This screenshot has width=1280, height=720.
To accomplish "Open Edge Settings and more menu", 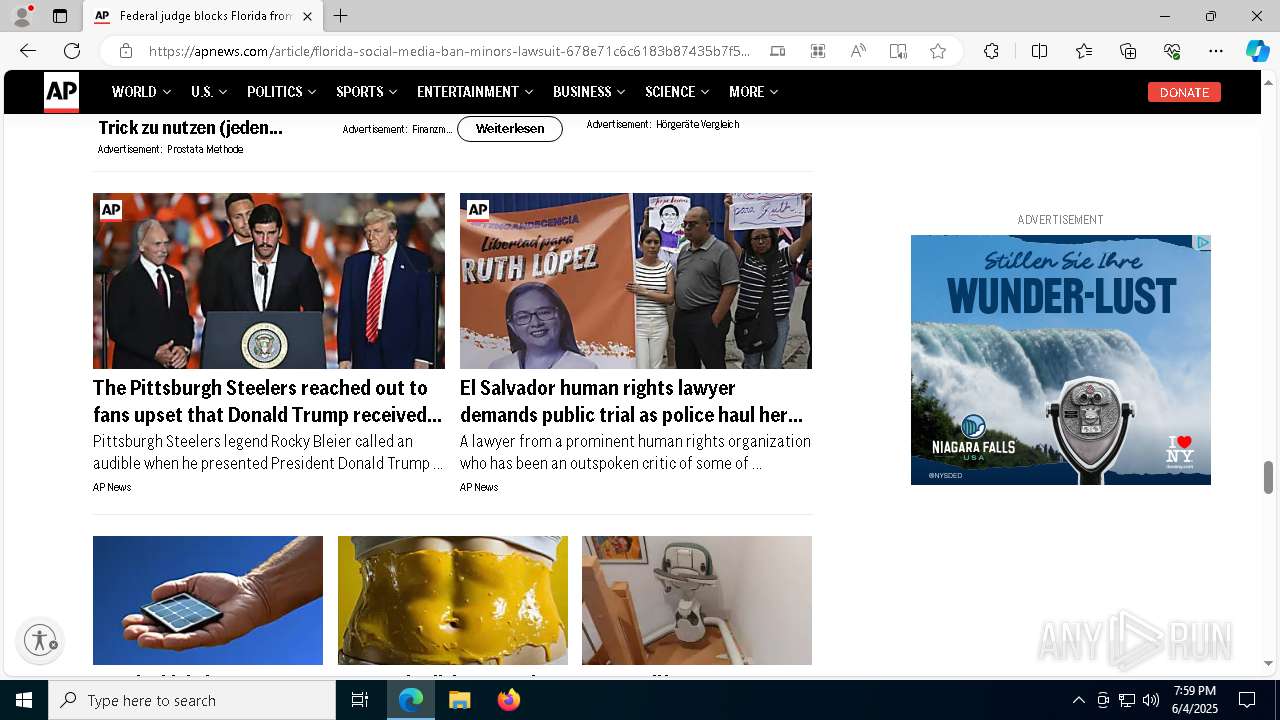I will coord(1216,51).
